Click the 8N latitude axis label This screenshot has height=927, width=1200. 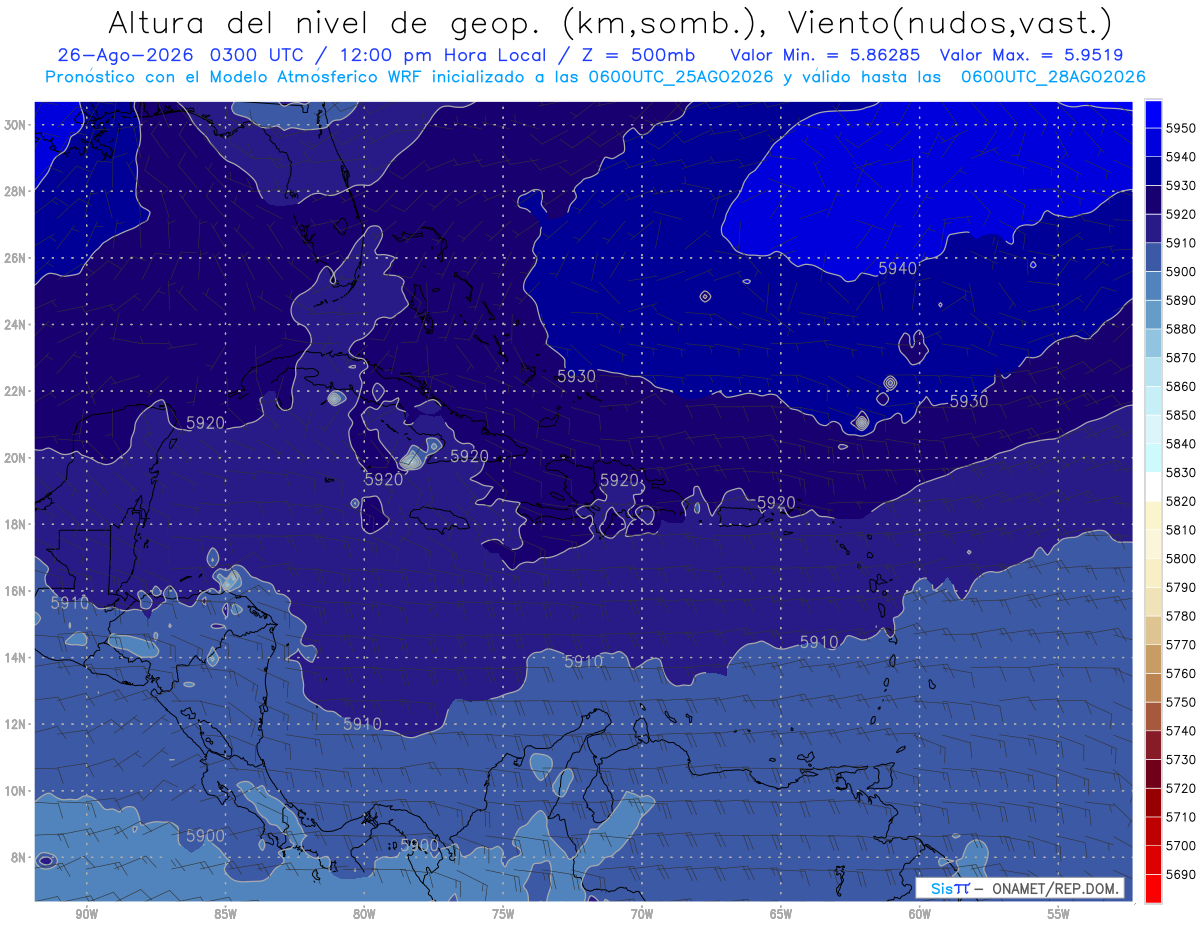[x=20, y=858]
